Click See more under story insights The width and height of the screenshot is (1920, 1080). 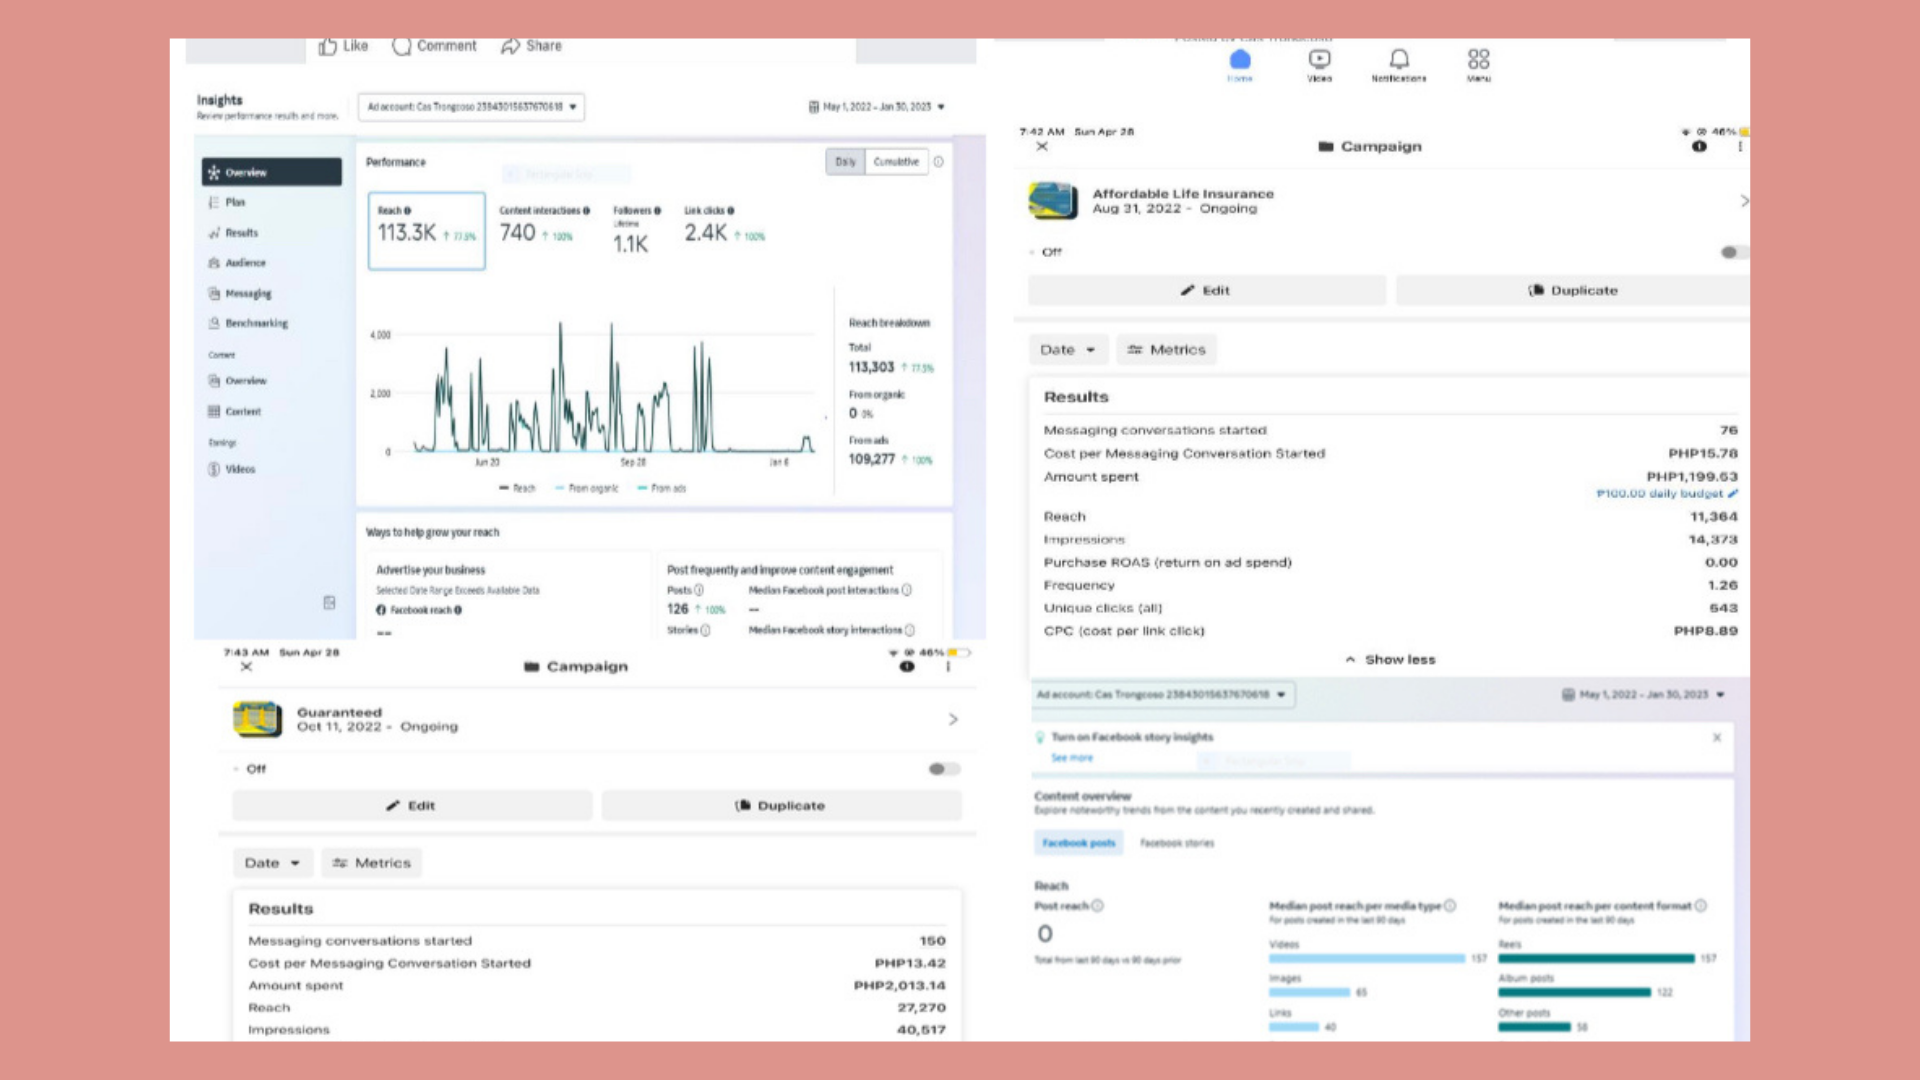point(1072,758)
